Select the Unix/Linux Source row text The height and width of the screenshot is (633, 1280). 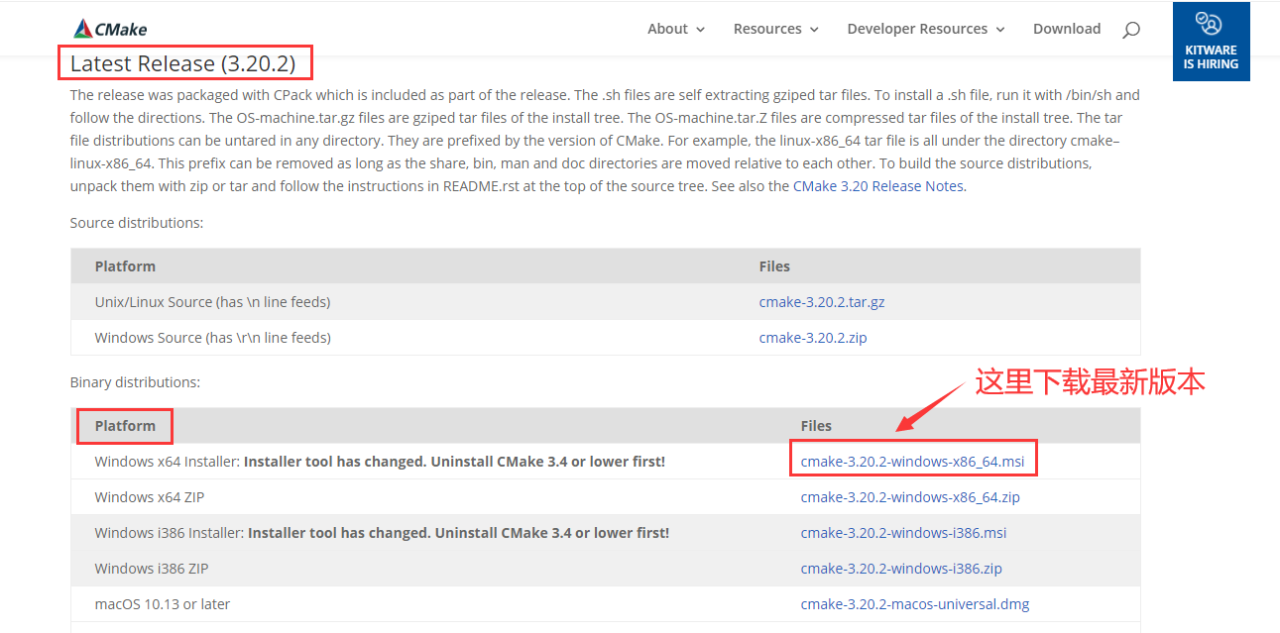(x=212, y=302)
